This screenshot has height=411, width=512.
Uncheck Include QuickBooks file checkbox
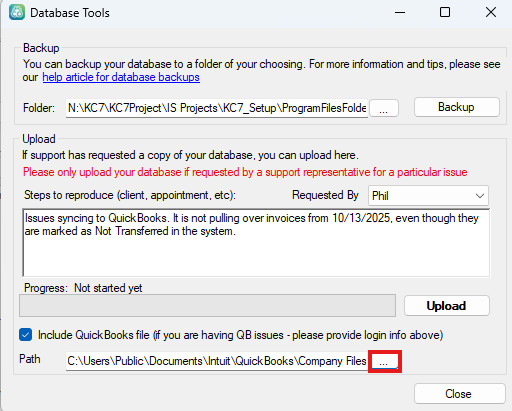(26, 335)
